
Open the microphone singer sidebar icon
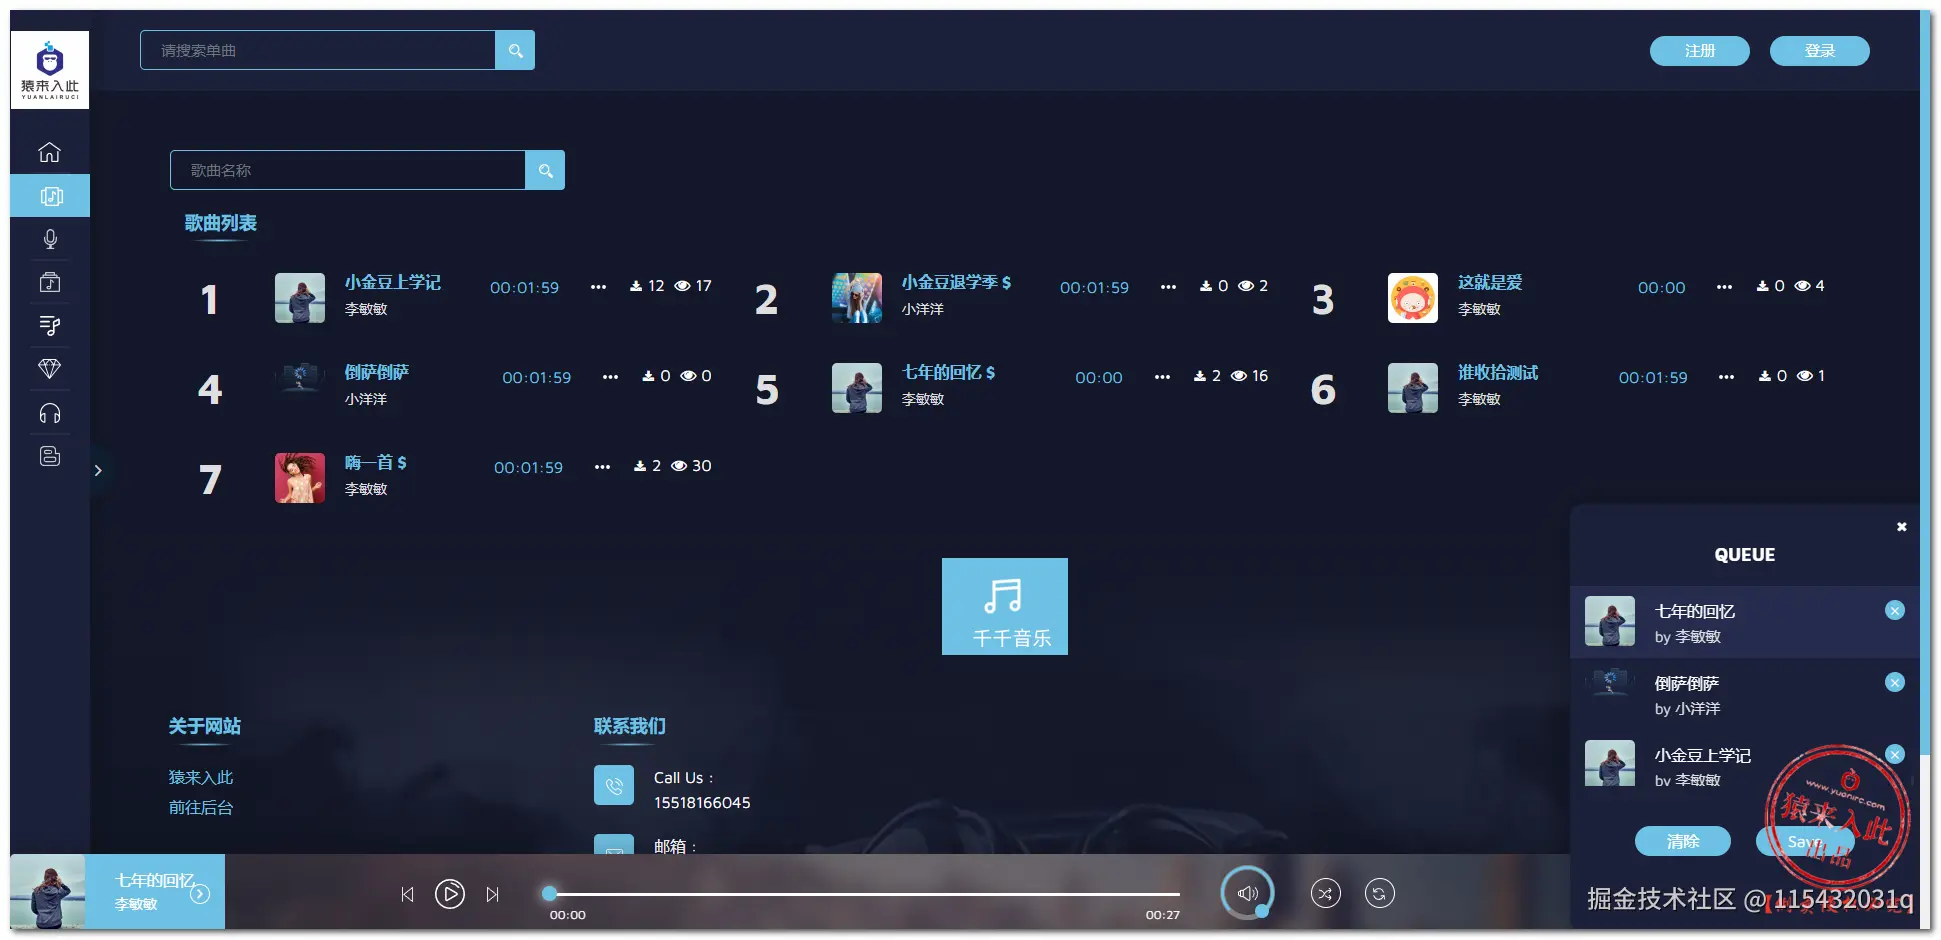[x=50, y=239]
